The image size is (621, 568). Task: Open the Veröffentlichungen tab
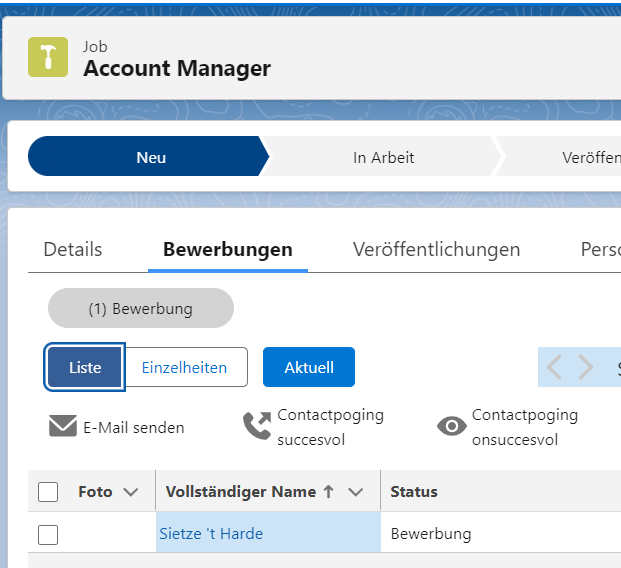(x=436, y=250)
